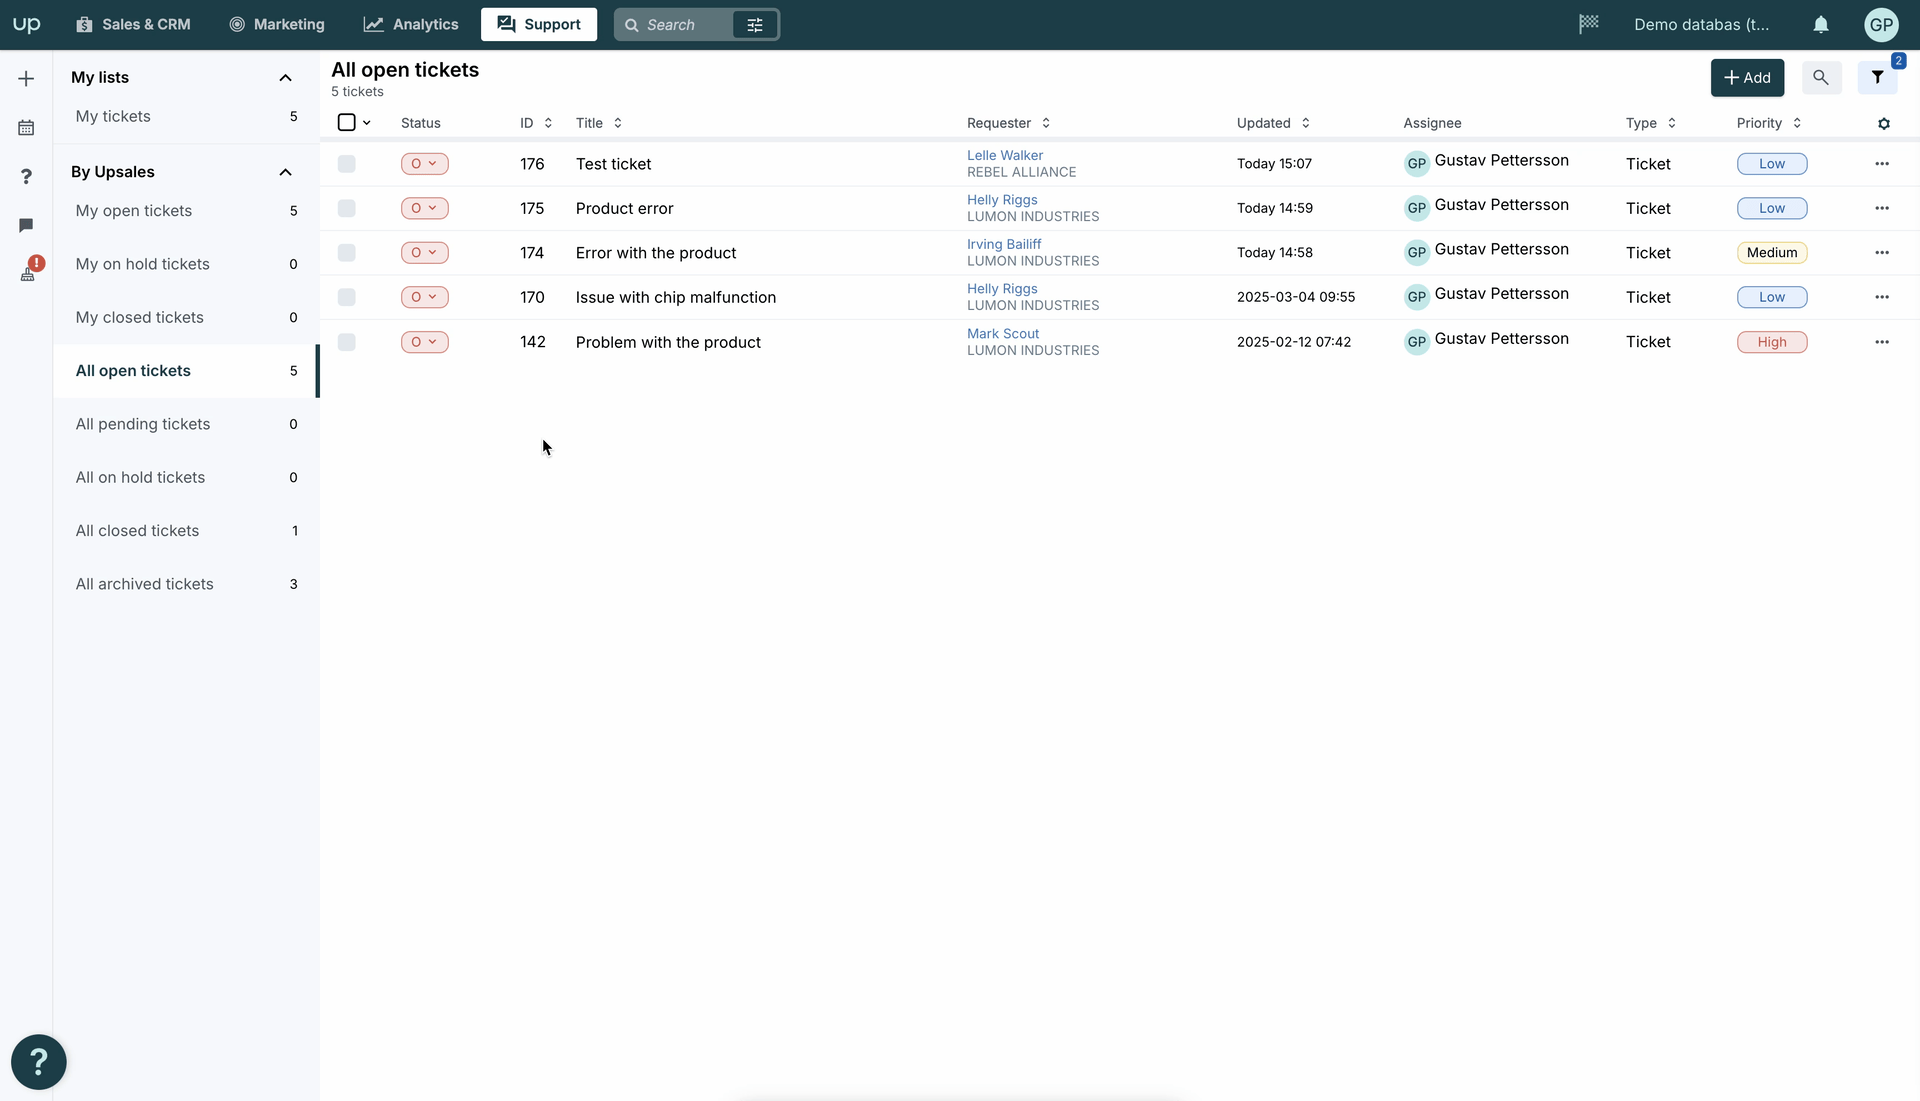Open the Sales & CRM tab

point(134,24)
